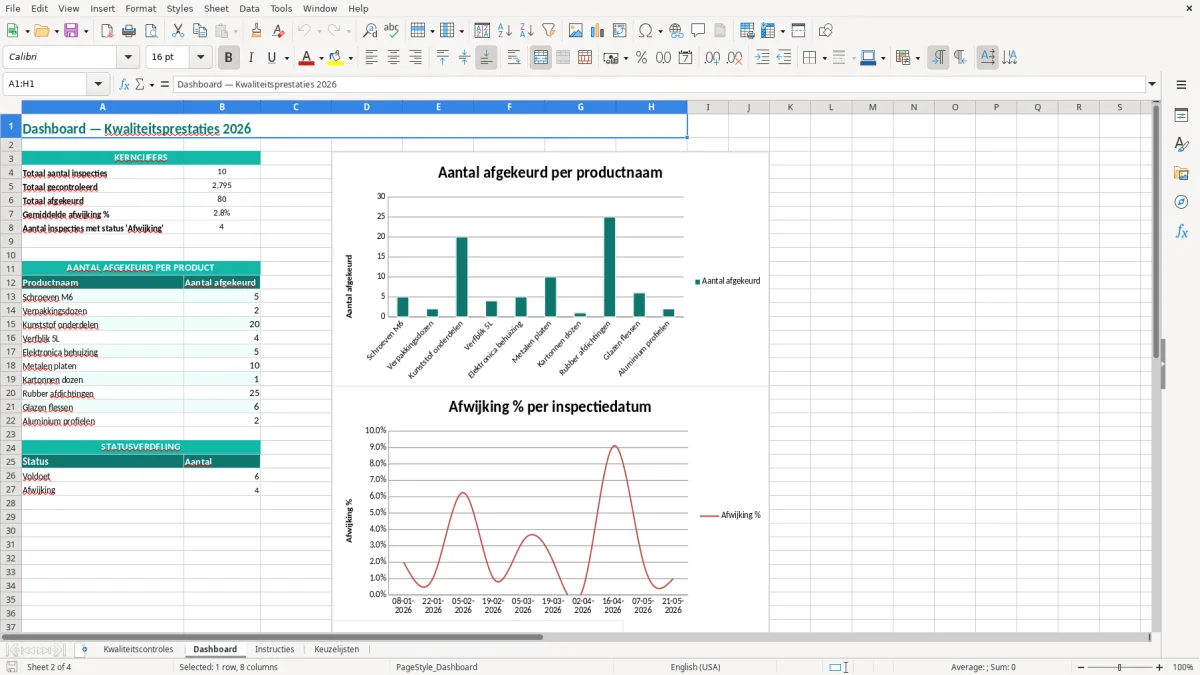The height and width of the screenshot is (675, 1200).
Task: Center text horizontally
Action: 394,58
